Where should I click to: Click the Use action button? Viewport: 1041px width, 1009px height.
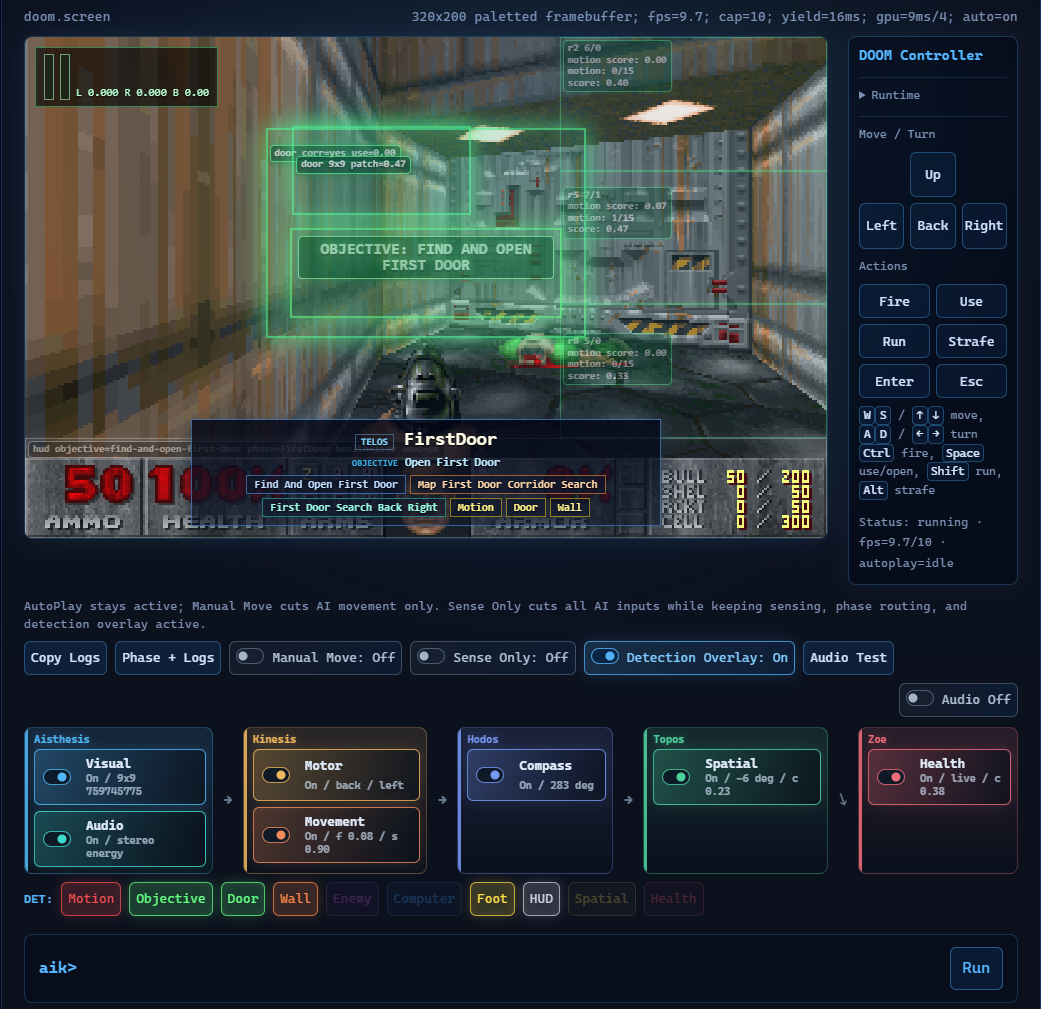[x=971, y=301]
